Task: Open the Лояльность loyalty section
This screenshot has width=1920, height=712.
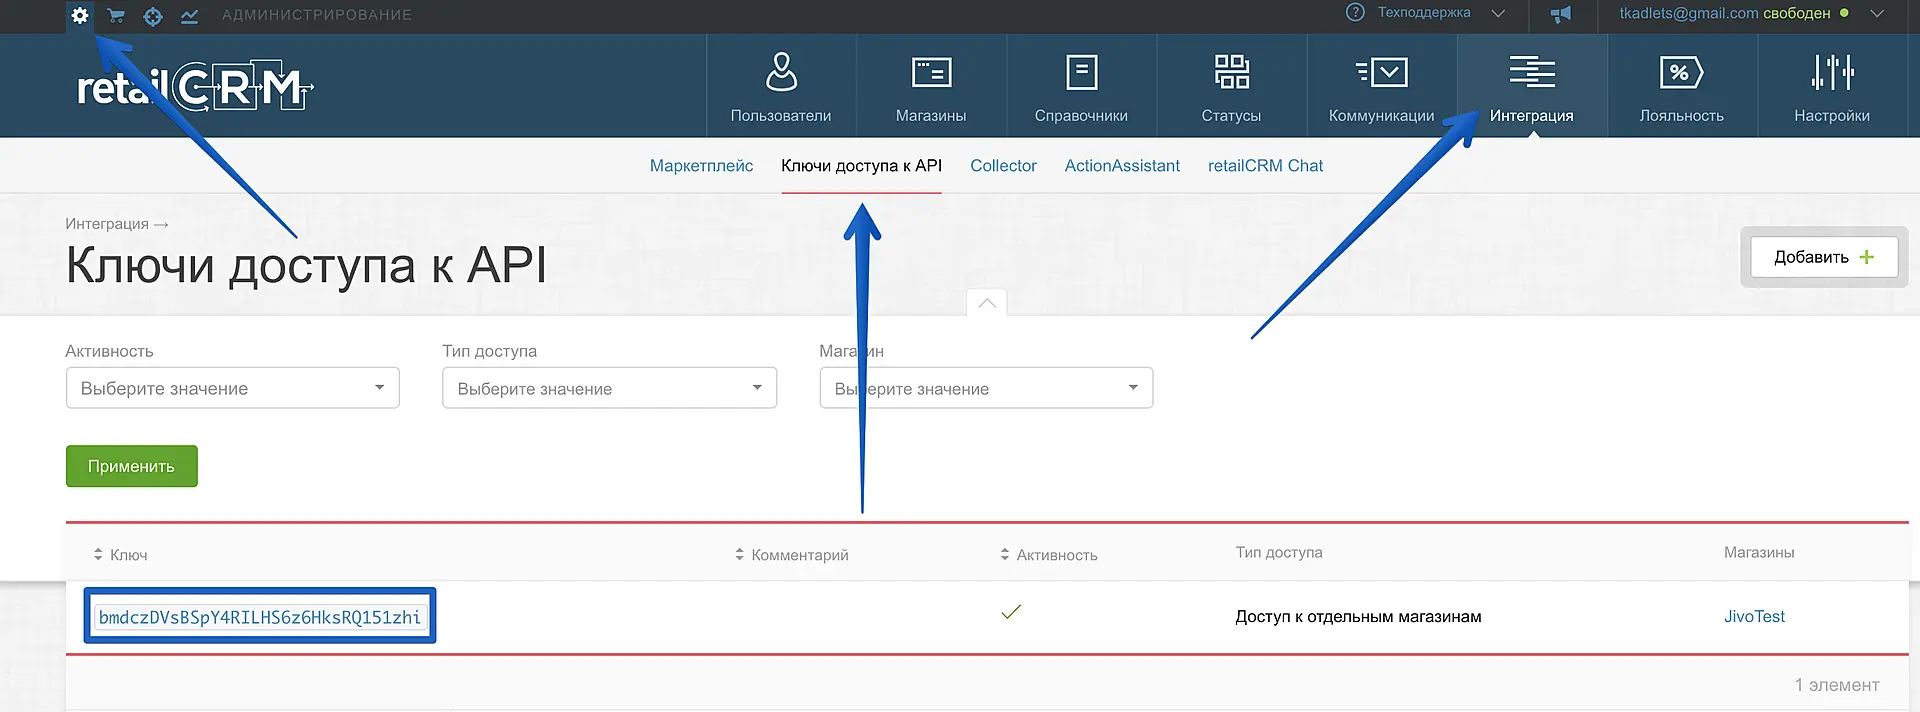Action: point(1681,87)
